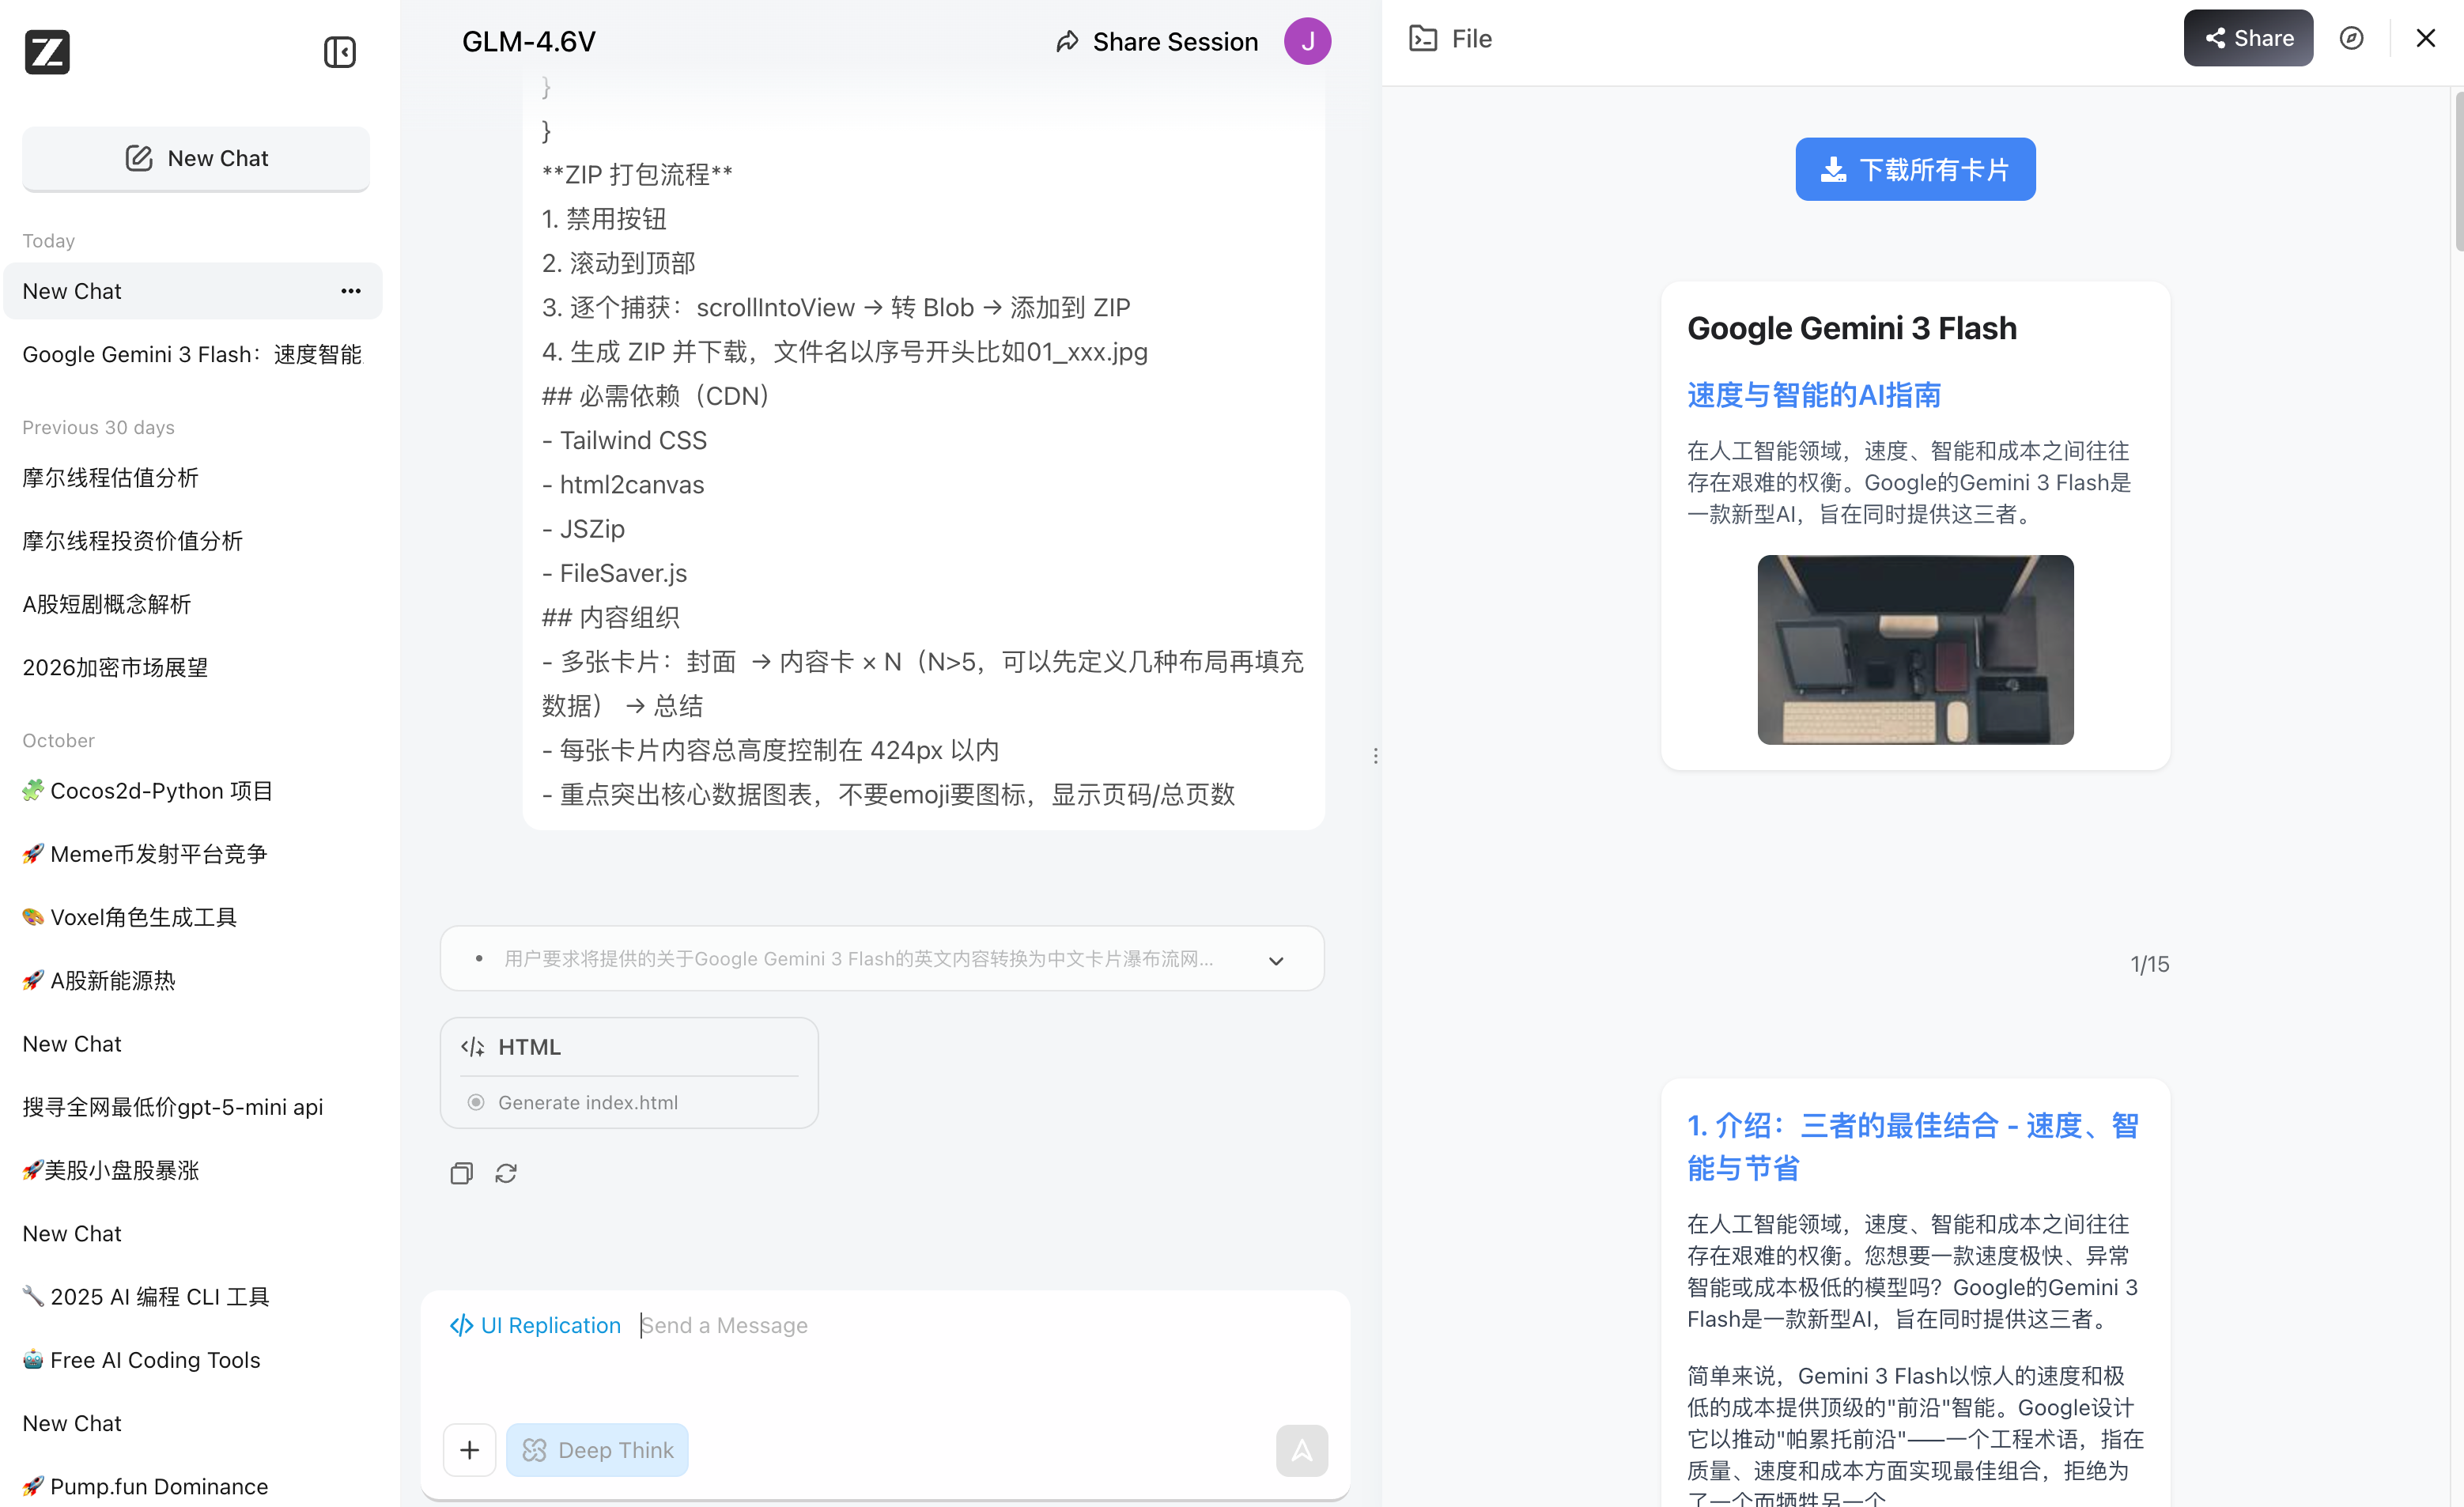
Task: Click the plus attachment icon
Action: coord(469,1450)
